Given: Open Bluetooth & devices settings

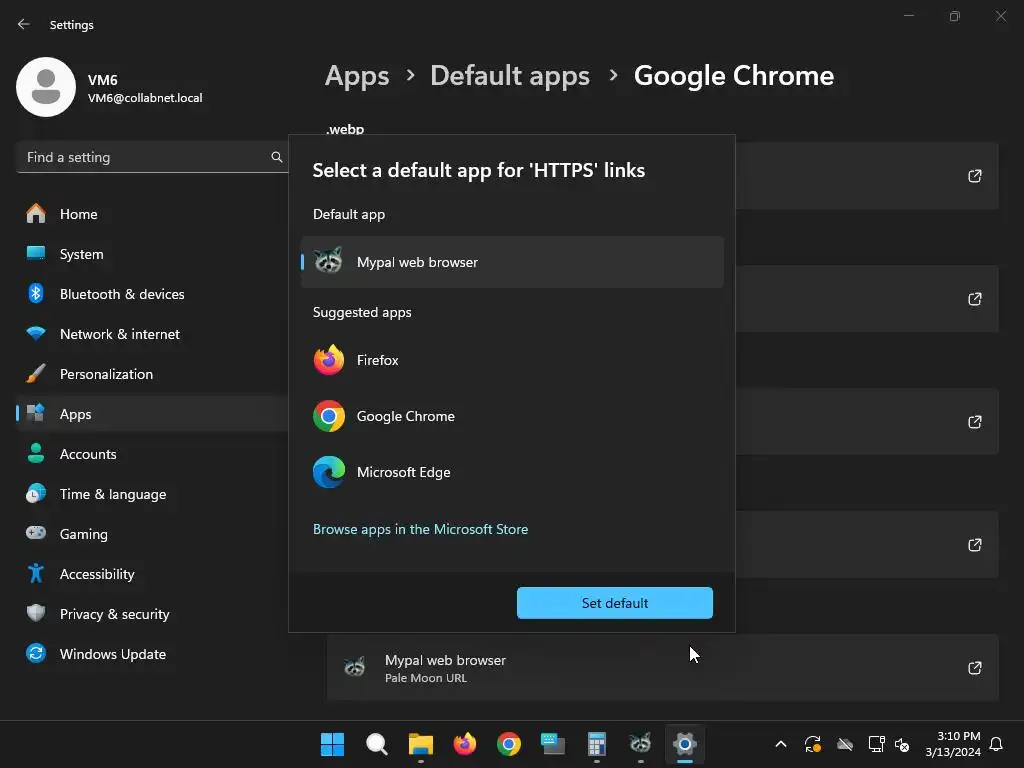Looking at the screenshot, I should tap(152, 294).
